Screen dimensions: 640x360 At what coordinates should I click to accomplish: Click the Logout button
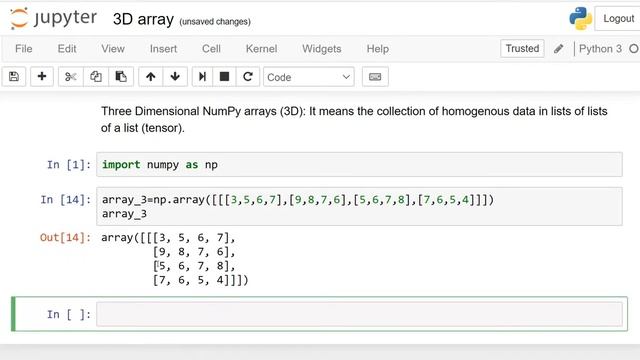[618, 18]
